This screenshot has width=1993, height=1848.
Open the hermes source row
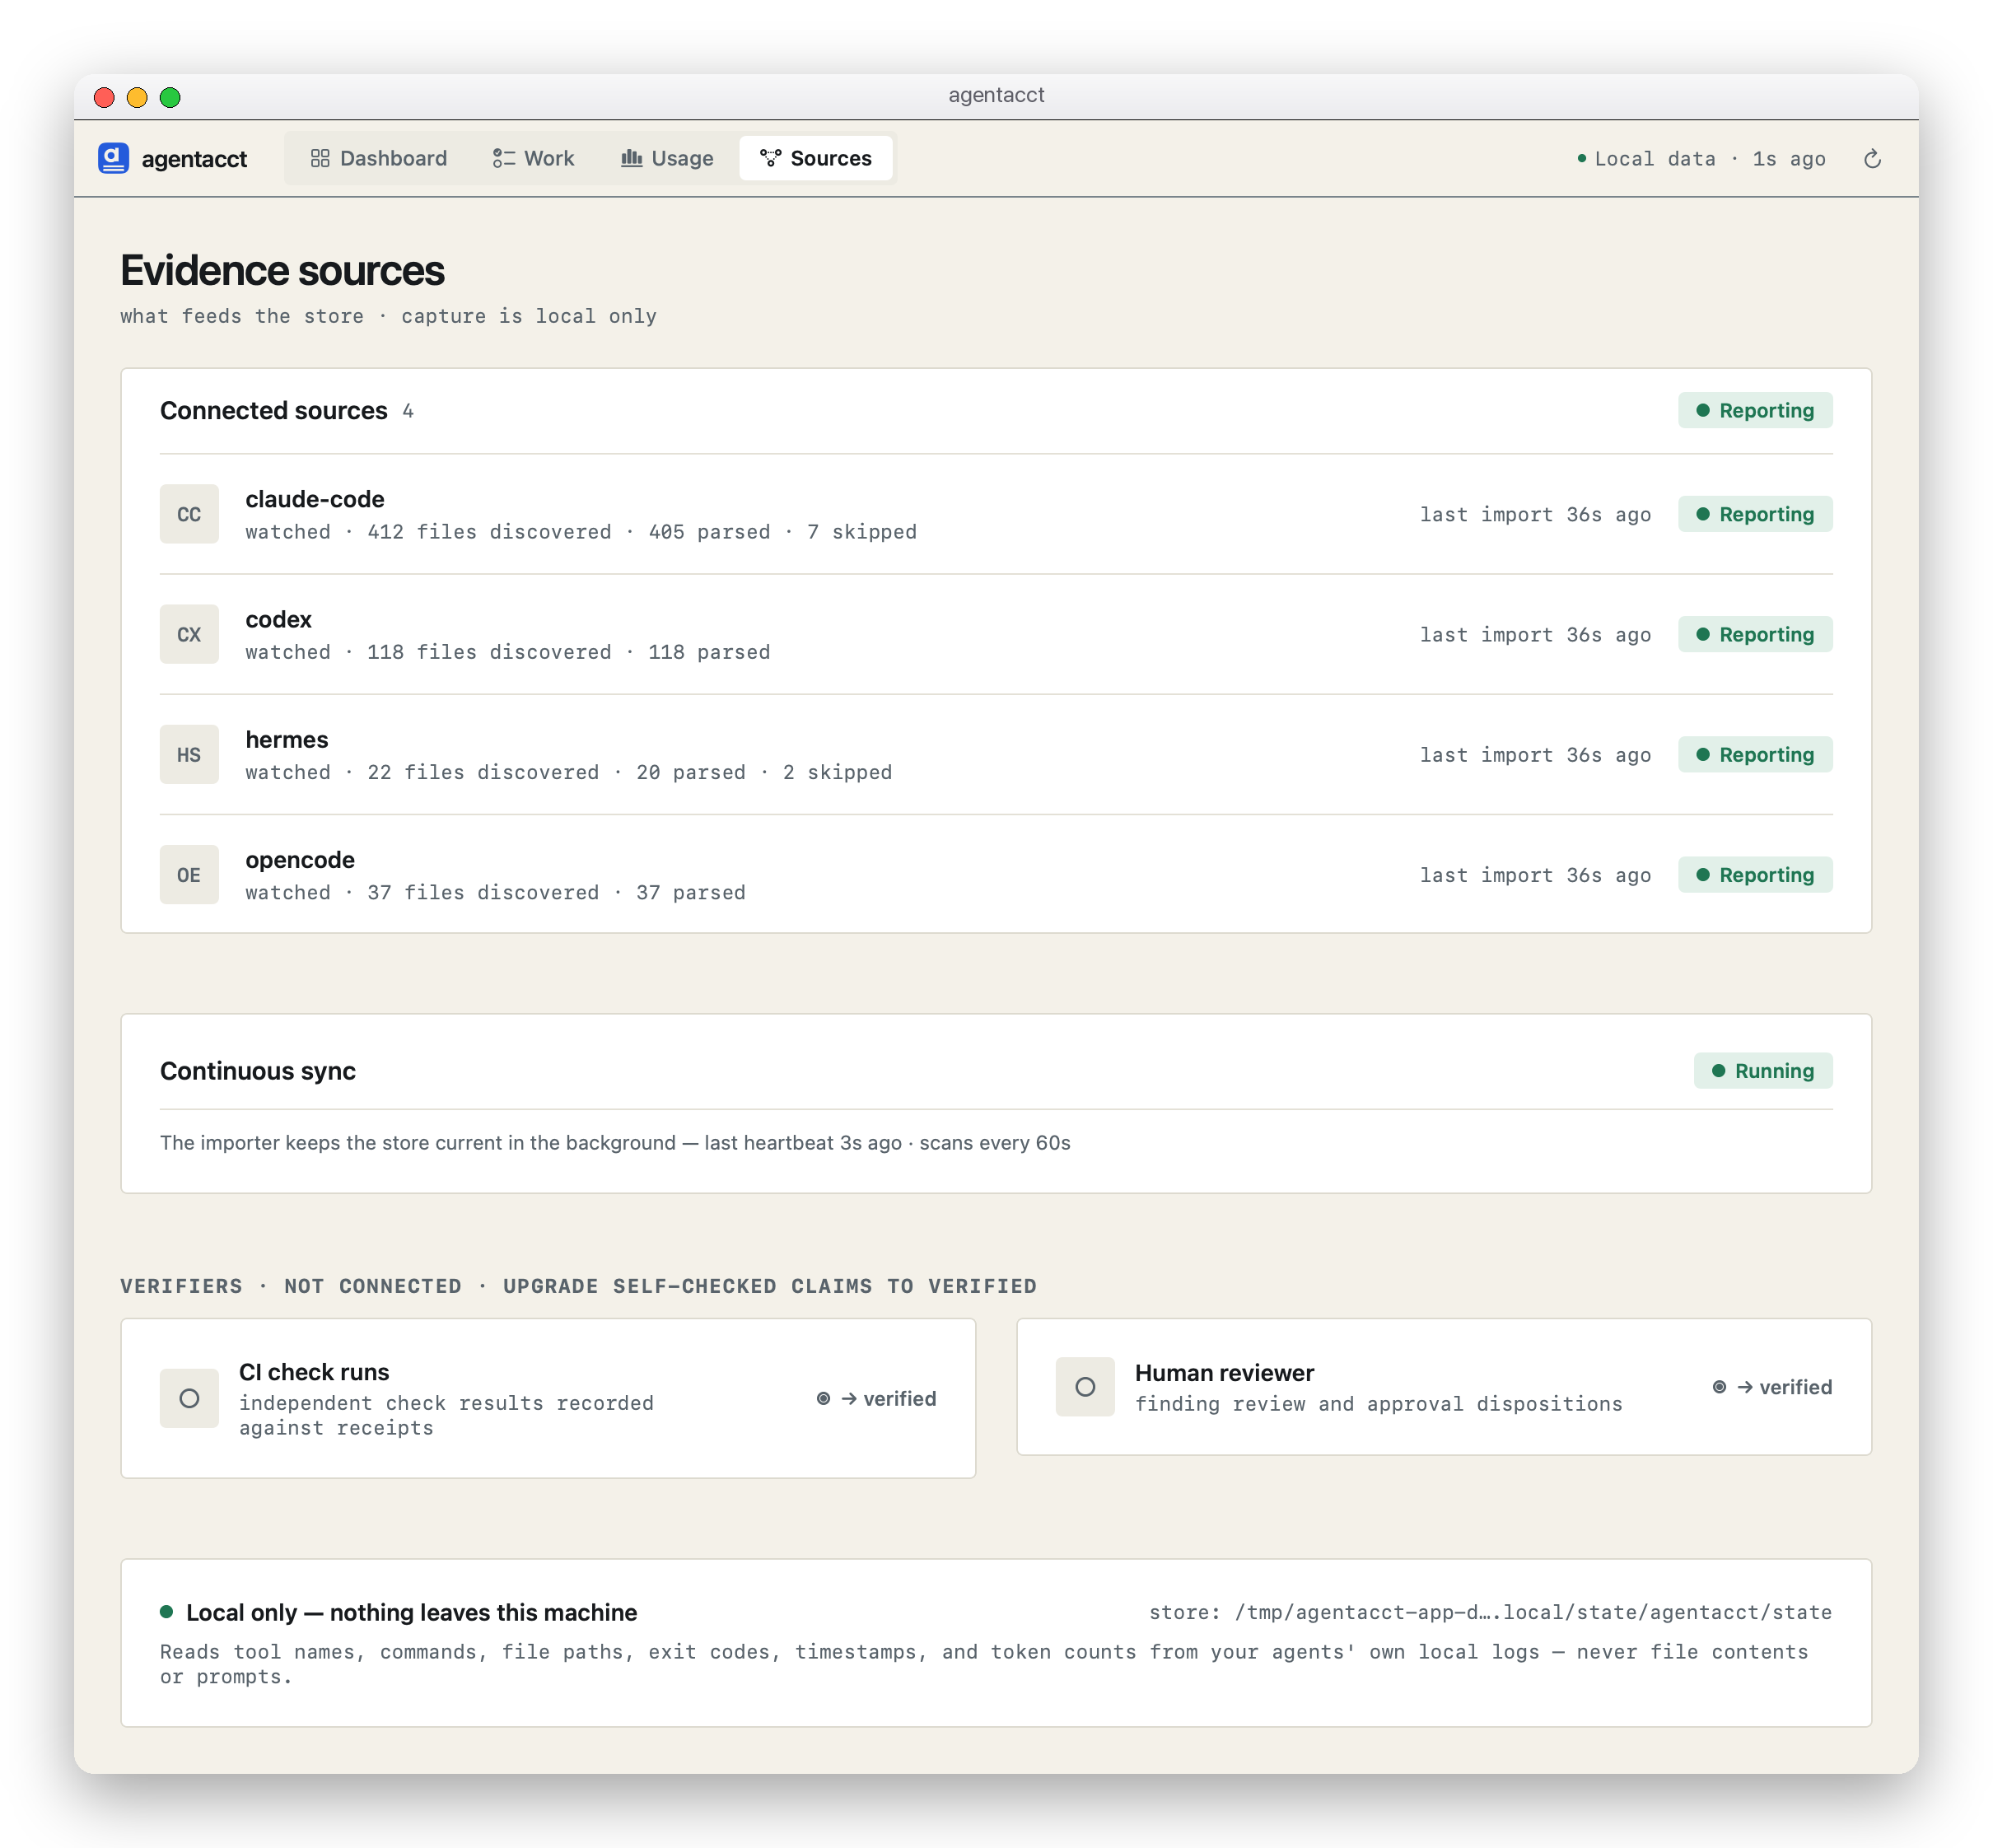pyautogui.click(x=996, y=754)
